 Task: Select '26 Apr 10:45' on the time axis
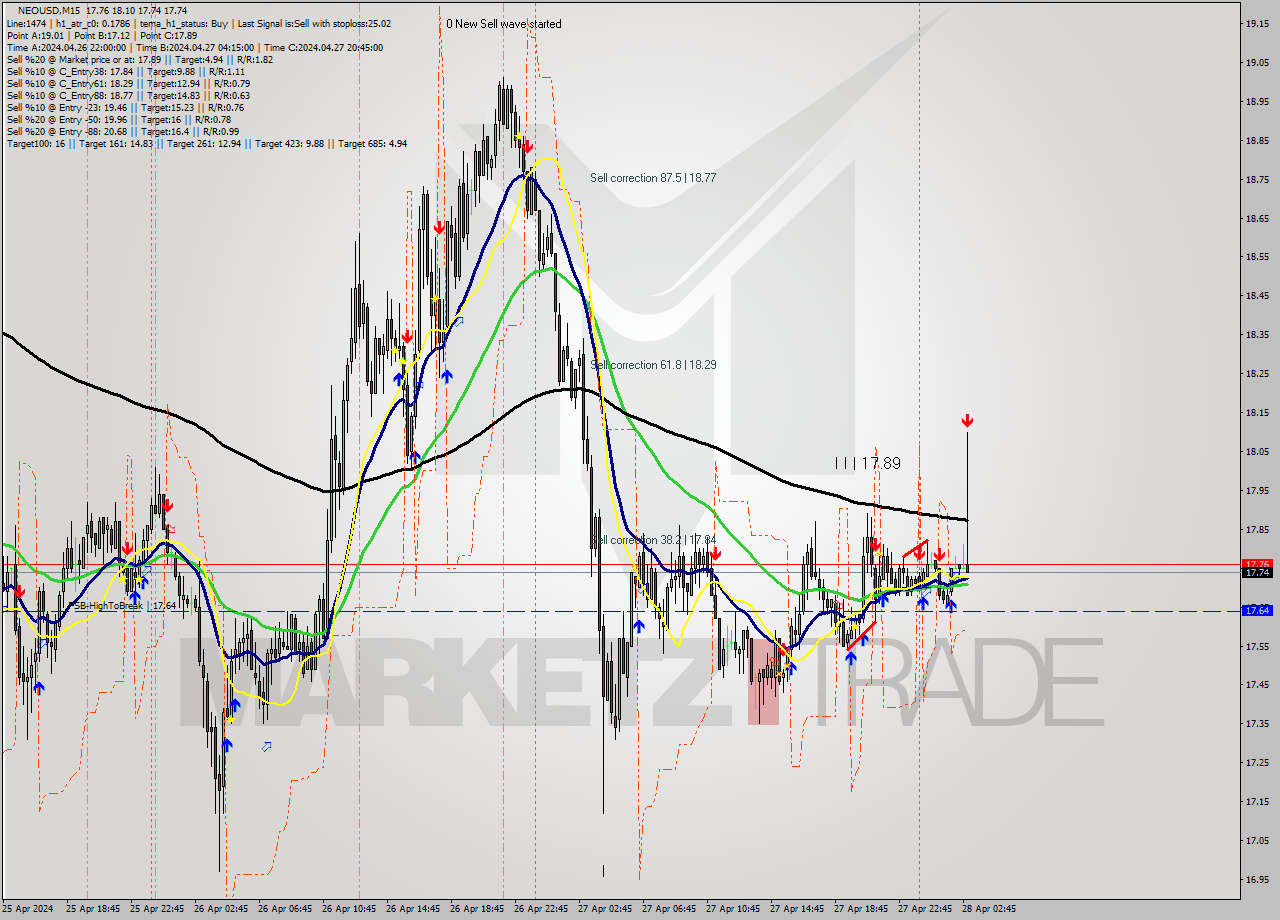350,909
